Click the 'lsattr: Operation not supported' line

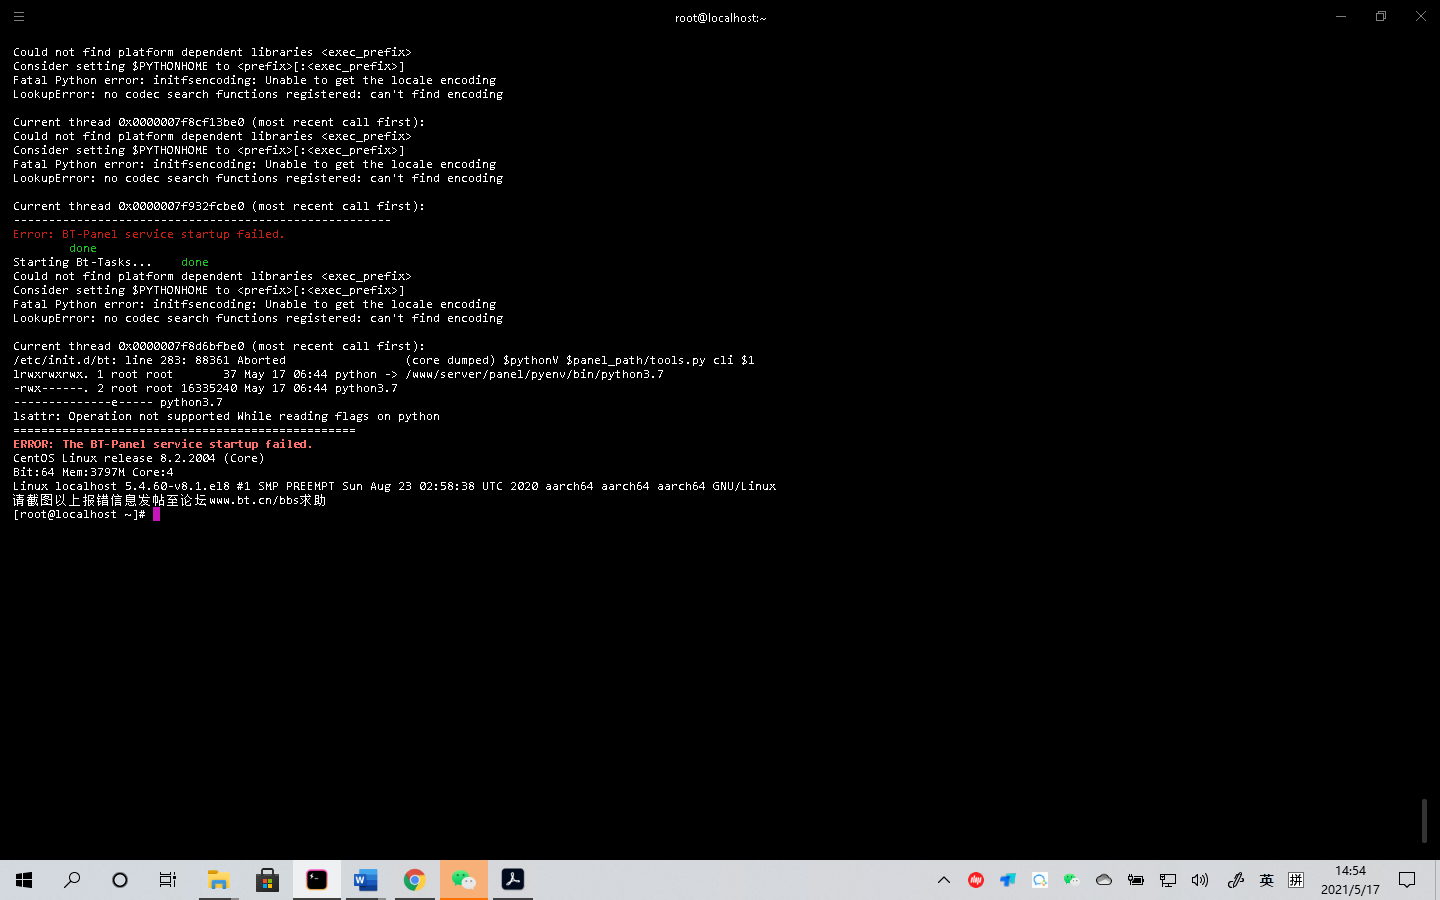(226, 416)
